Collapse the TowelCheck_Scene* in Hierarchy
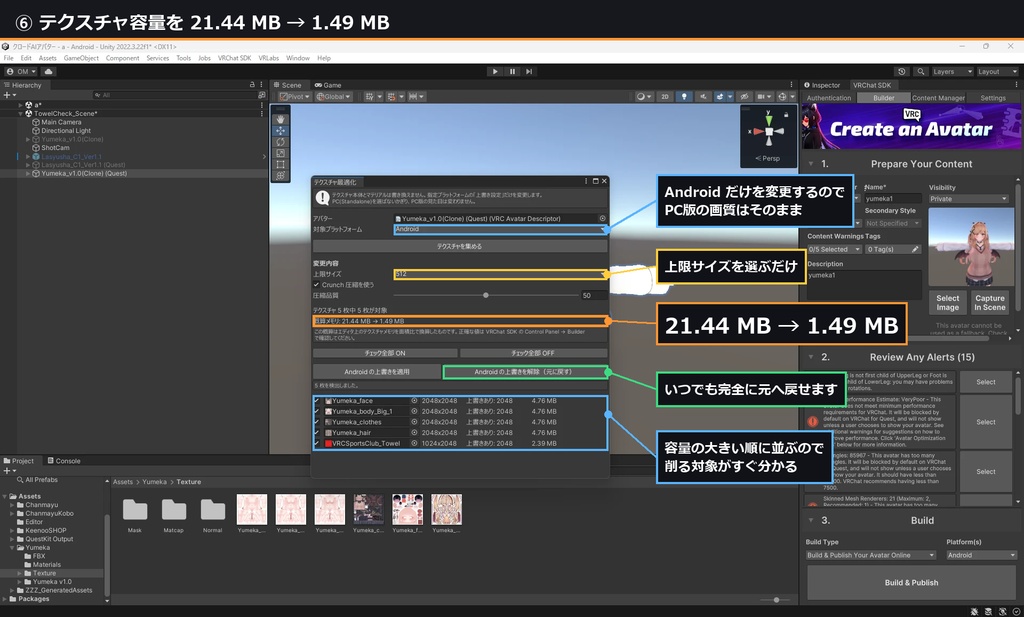Viewport: 1024px width, 617px height. (x=20, y=113)
